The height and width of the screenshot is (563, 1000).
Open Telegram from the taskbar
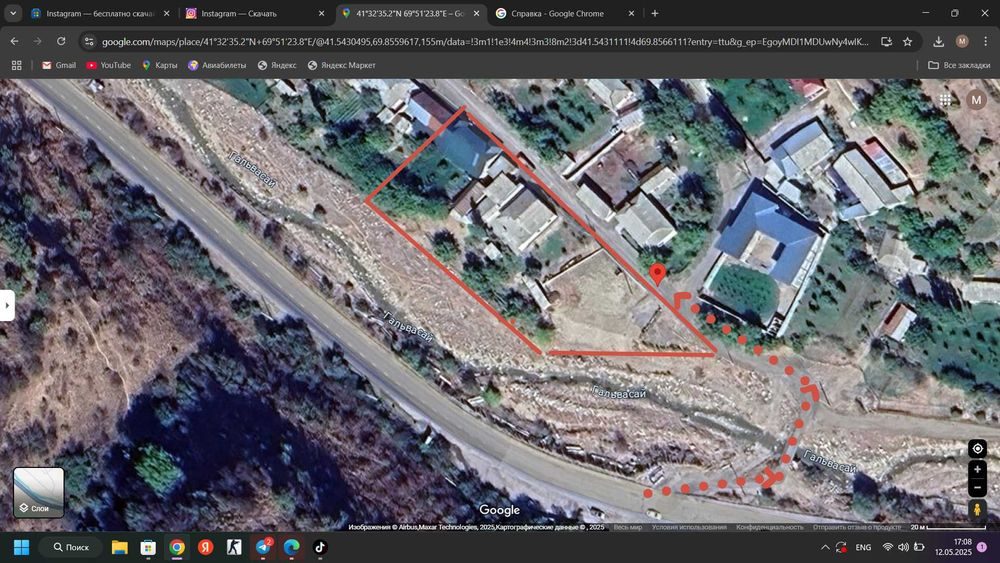tap(263, 547)
